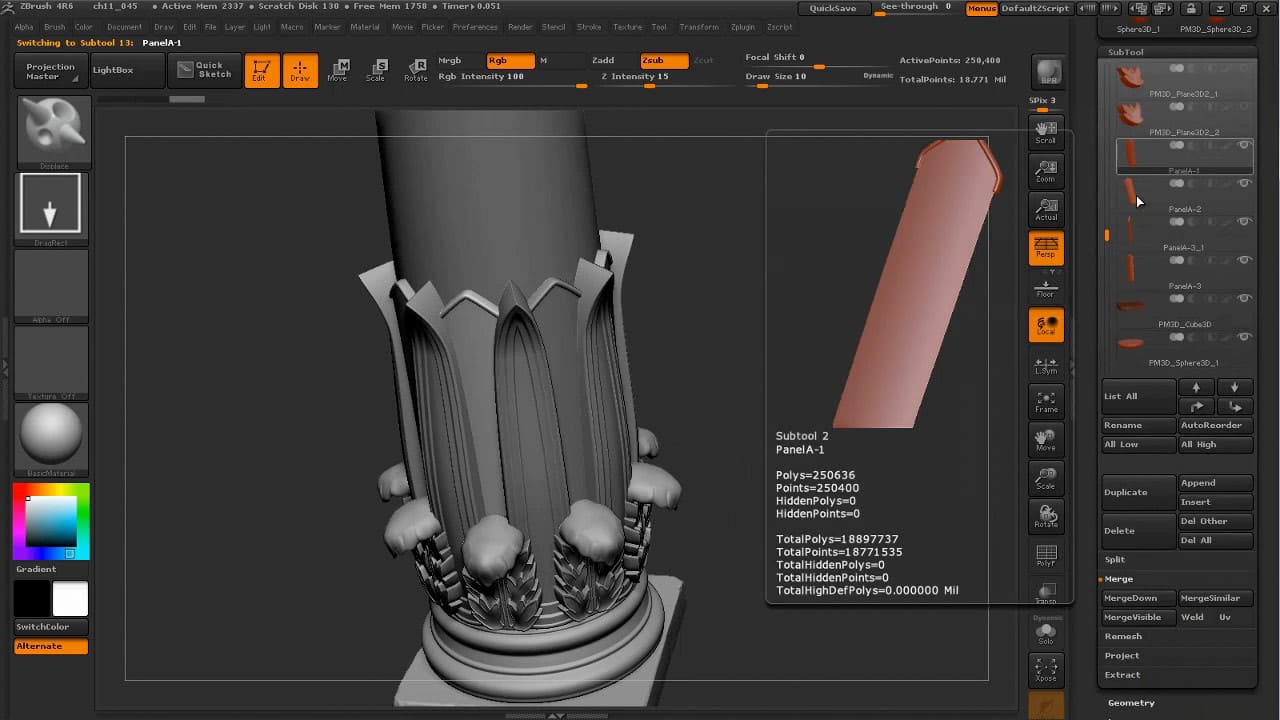Select the Move mode in top toolbar

[341, 70]
